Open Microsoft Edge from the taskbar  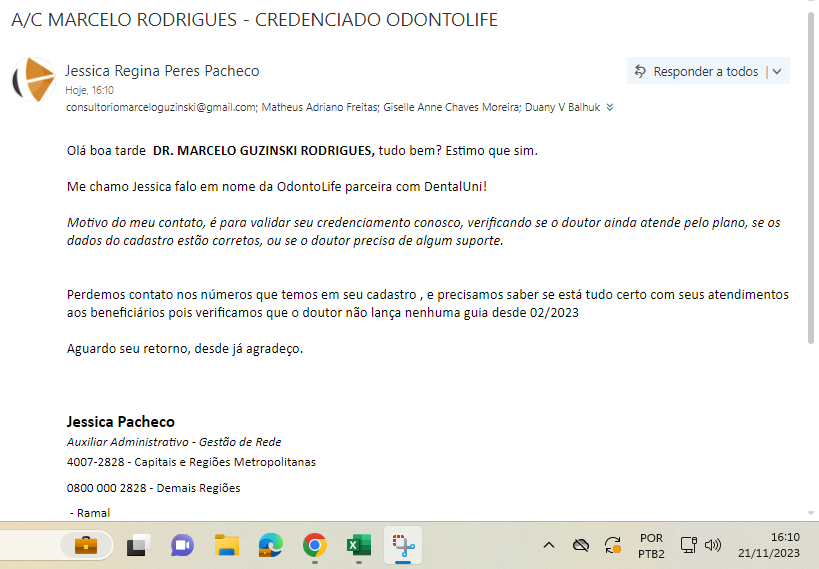271,545
